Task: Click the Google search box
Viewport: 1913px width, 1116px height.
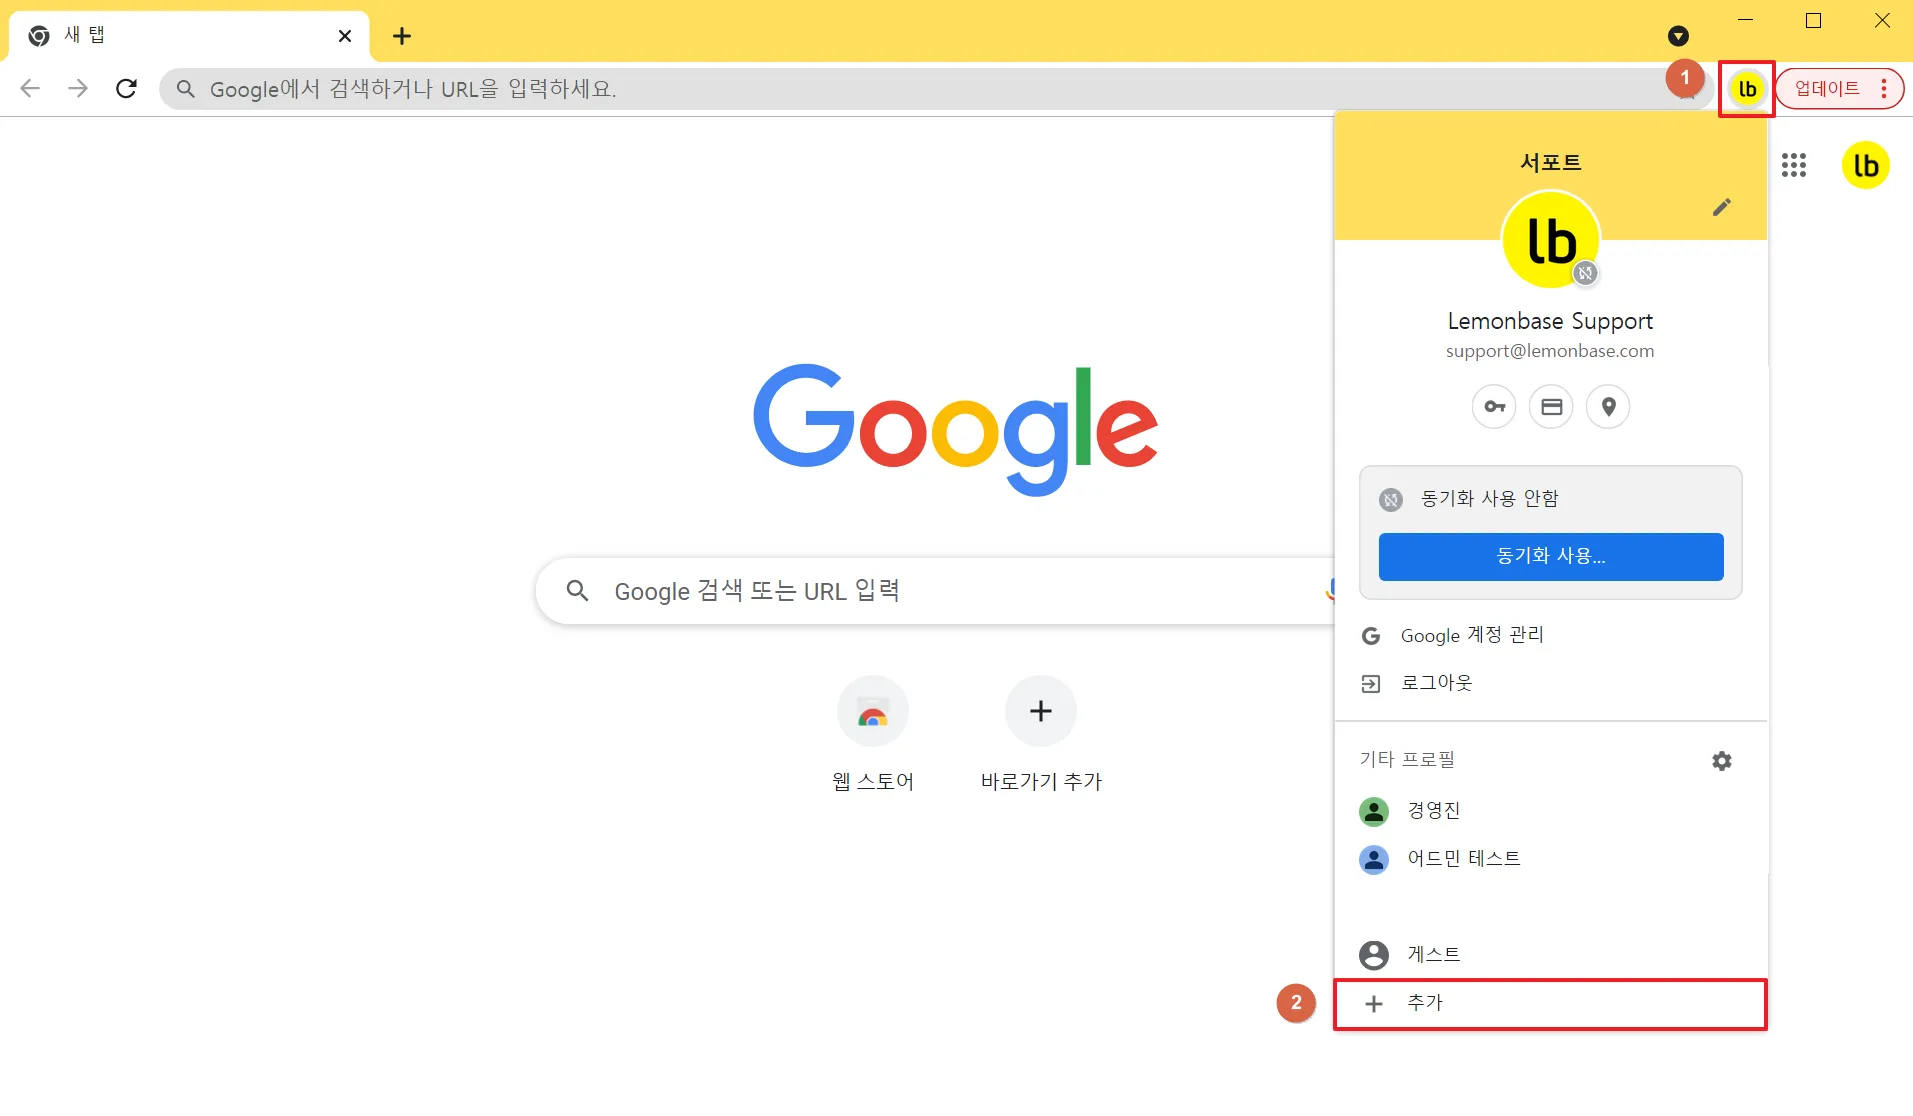Action: (x=935, y=591)
